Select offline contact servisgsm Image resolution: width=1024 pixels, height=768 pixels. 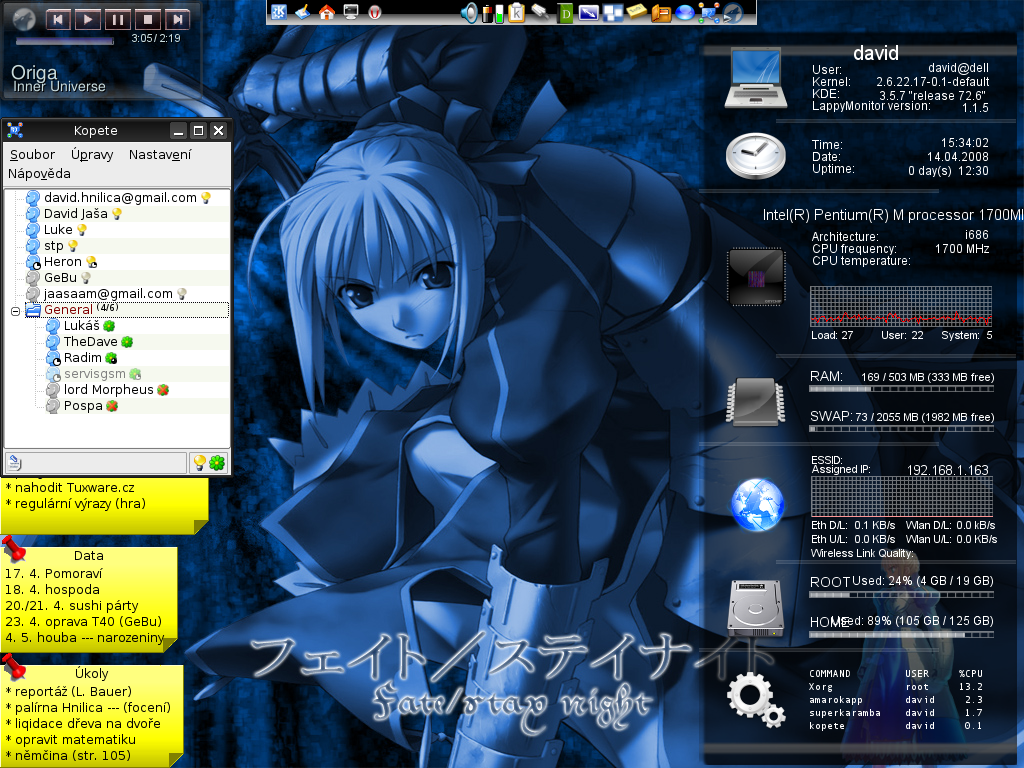tap(94, 374)
